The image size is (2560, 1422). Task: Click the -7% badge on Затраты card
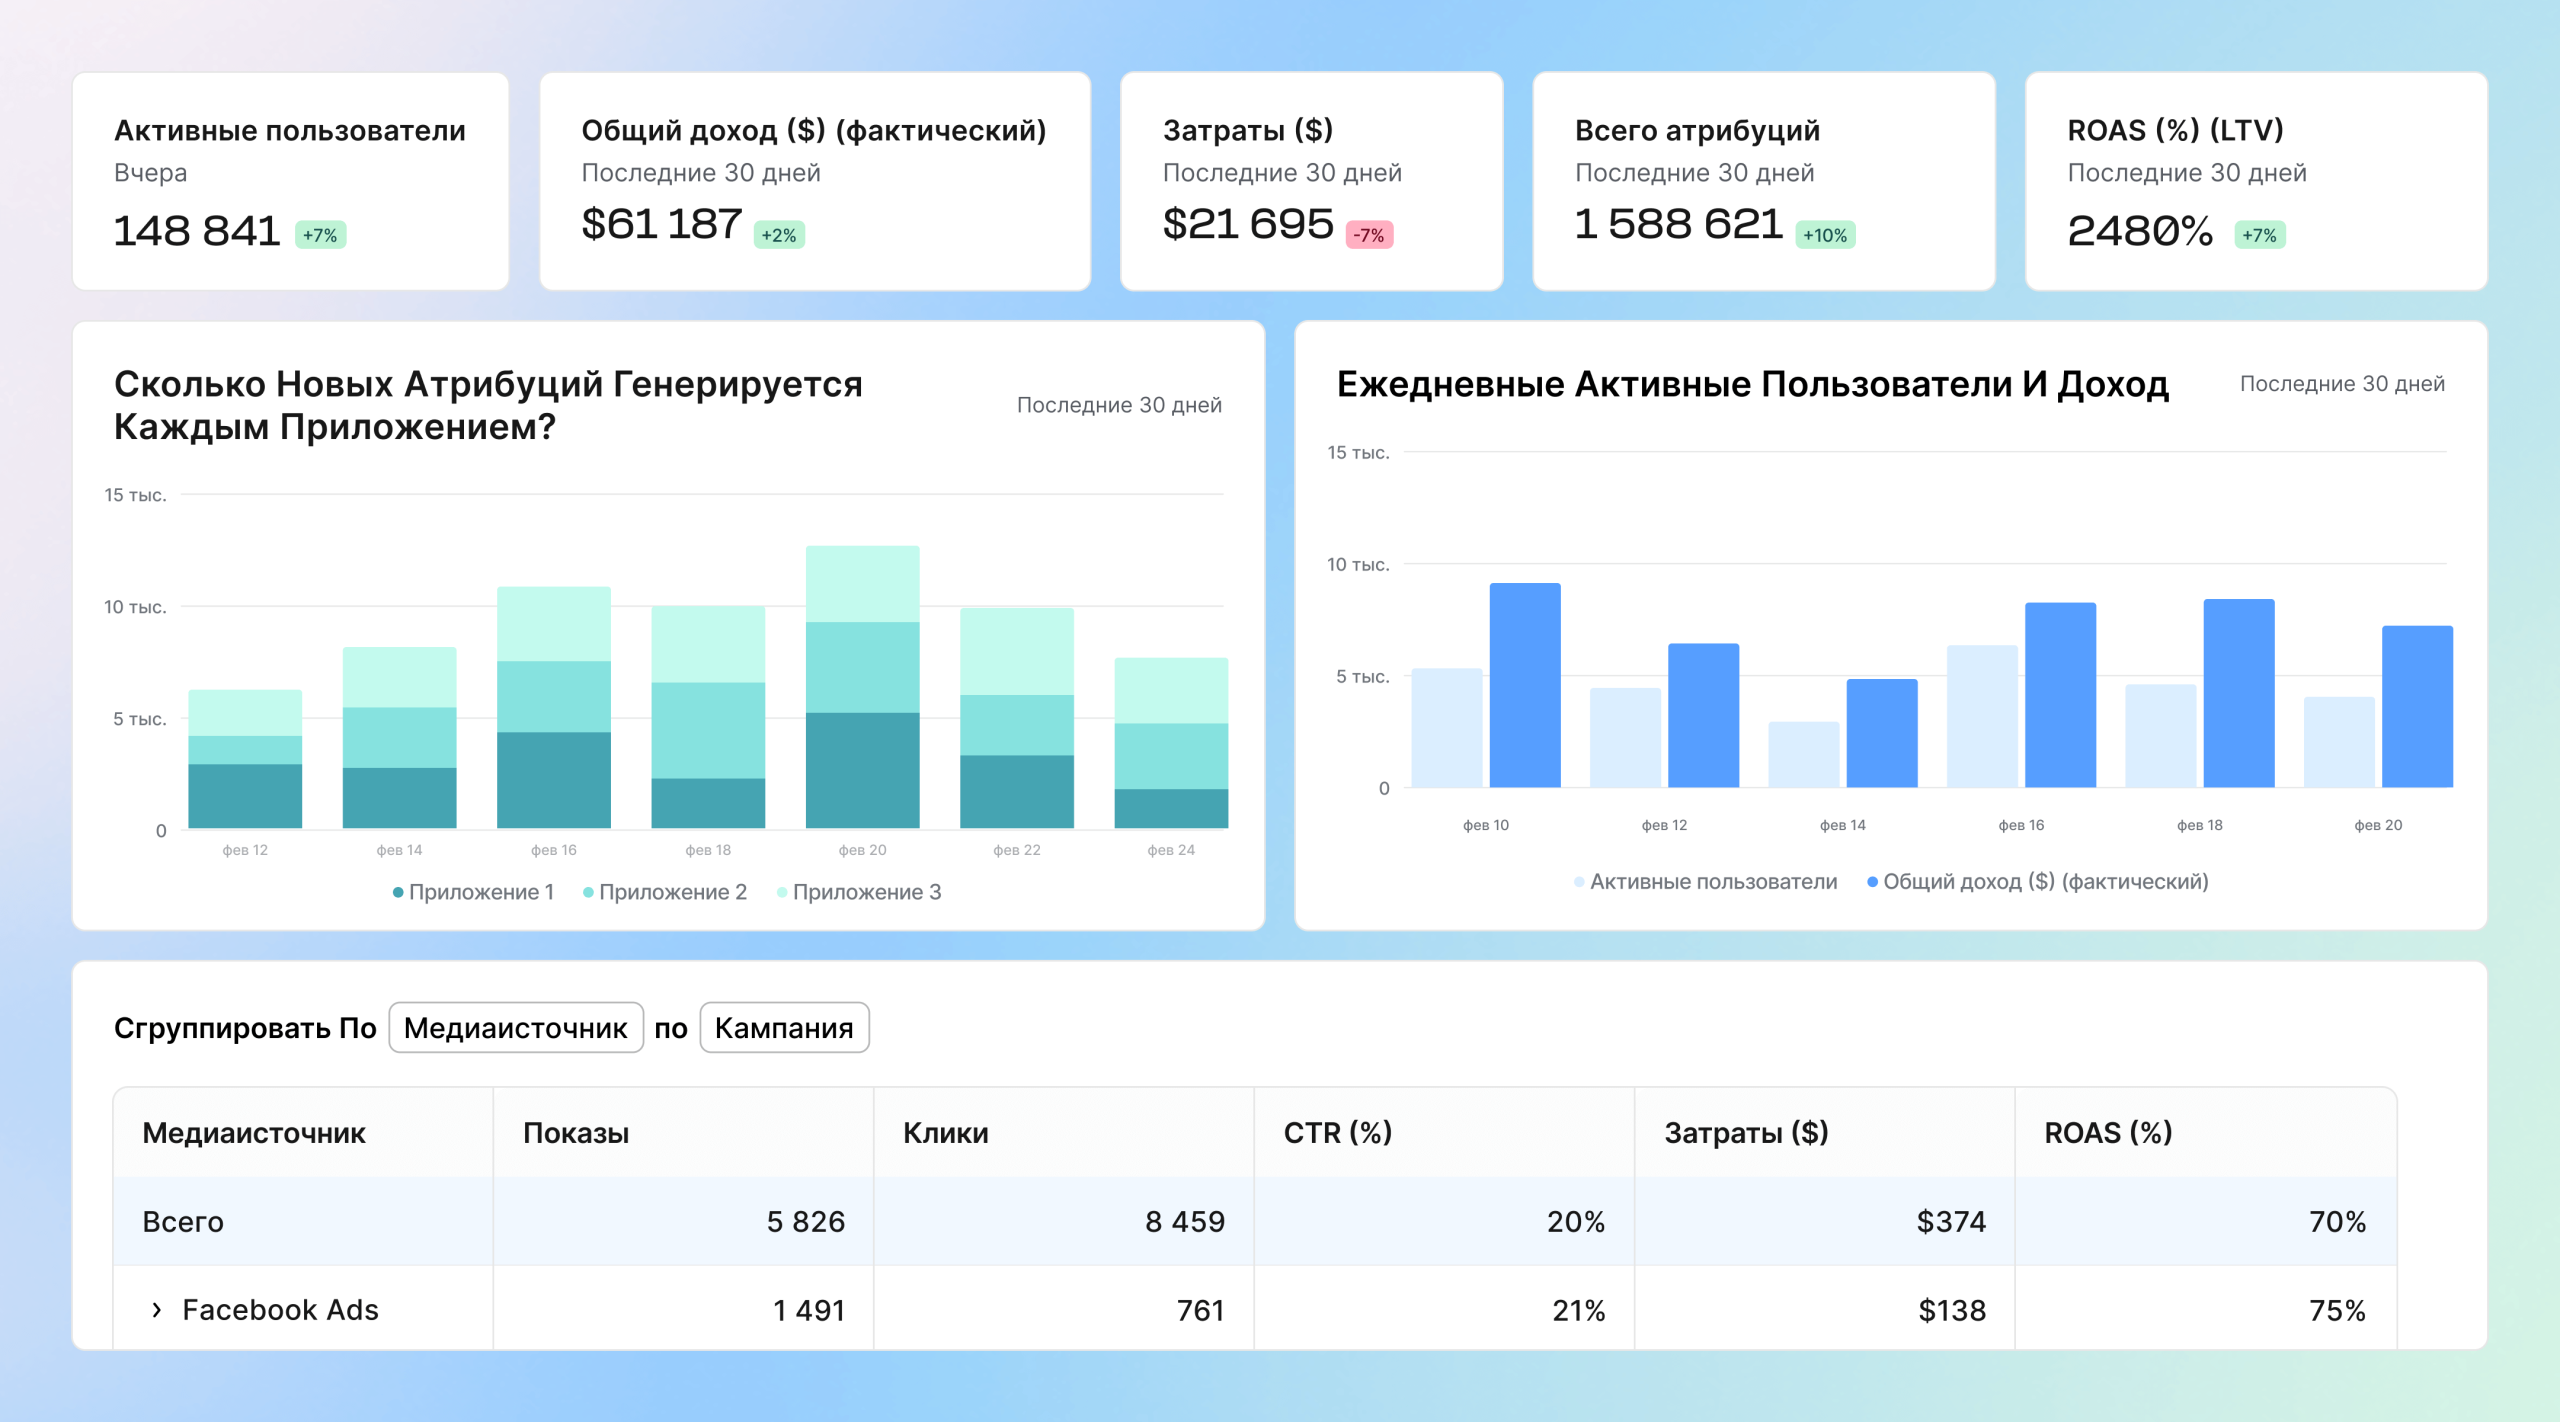click(1369, 235)
